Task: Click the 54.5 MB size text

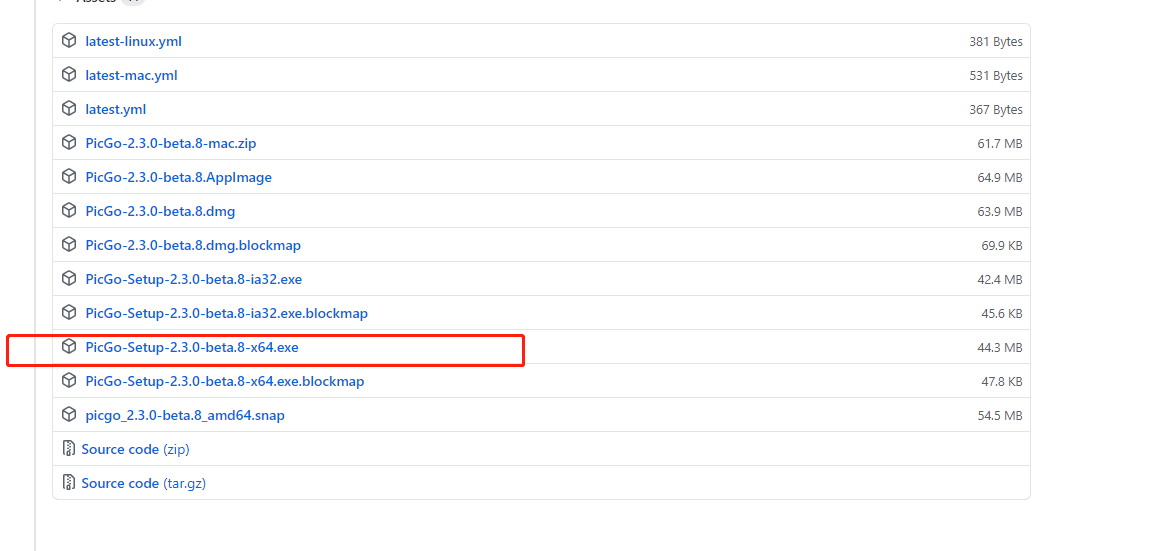Action: [1000, 415]
